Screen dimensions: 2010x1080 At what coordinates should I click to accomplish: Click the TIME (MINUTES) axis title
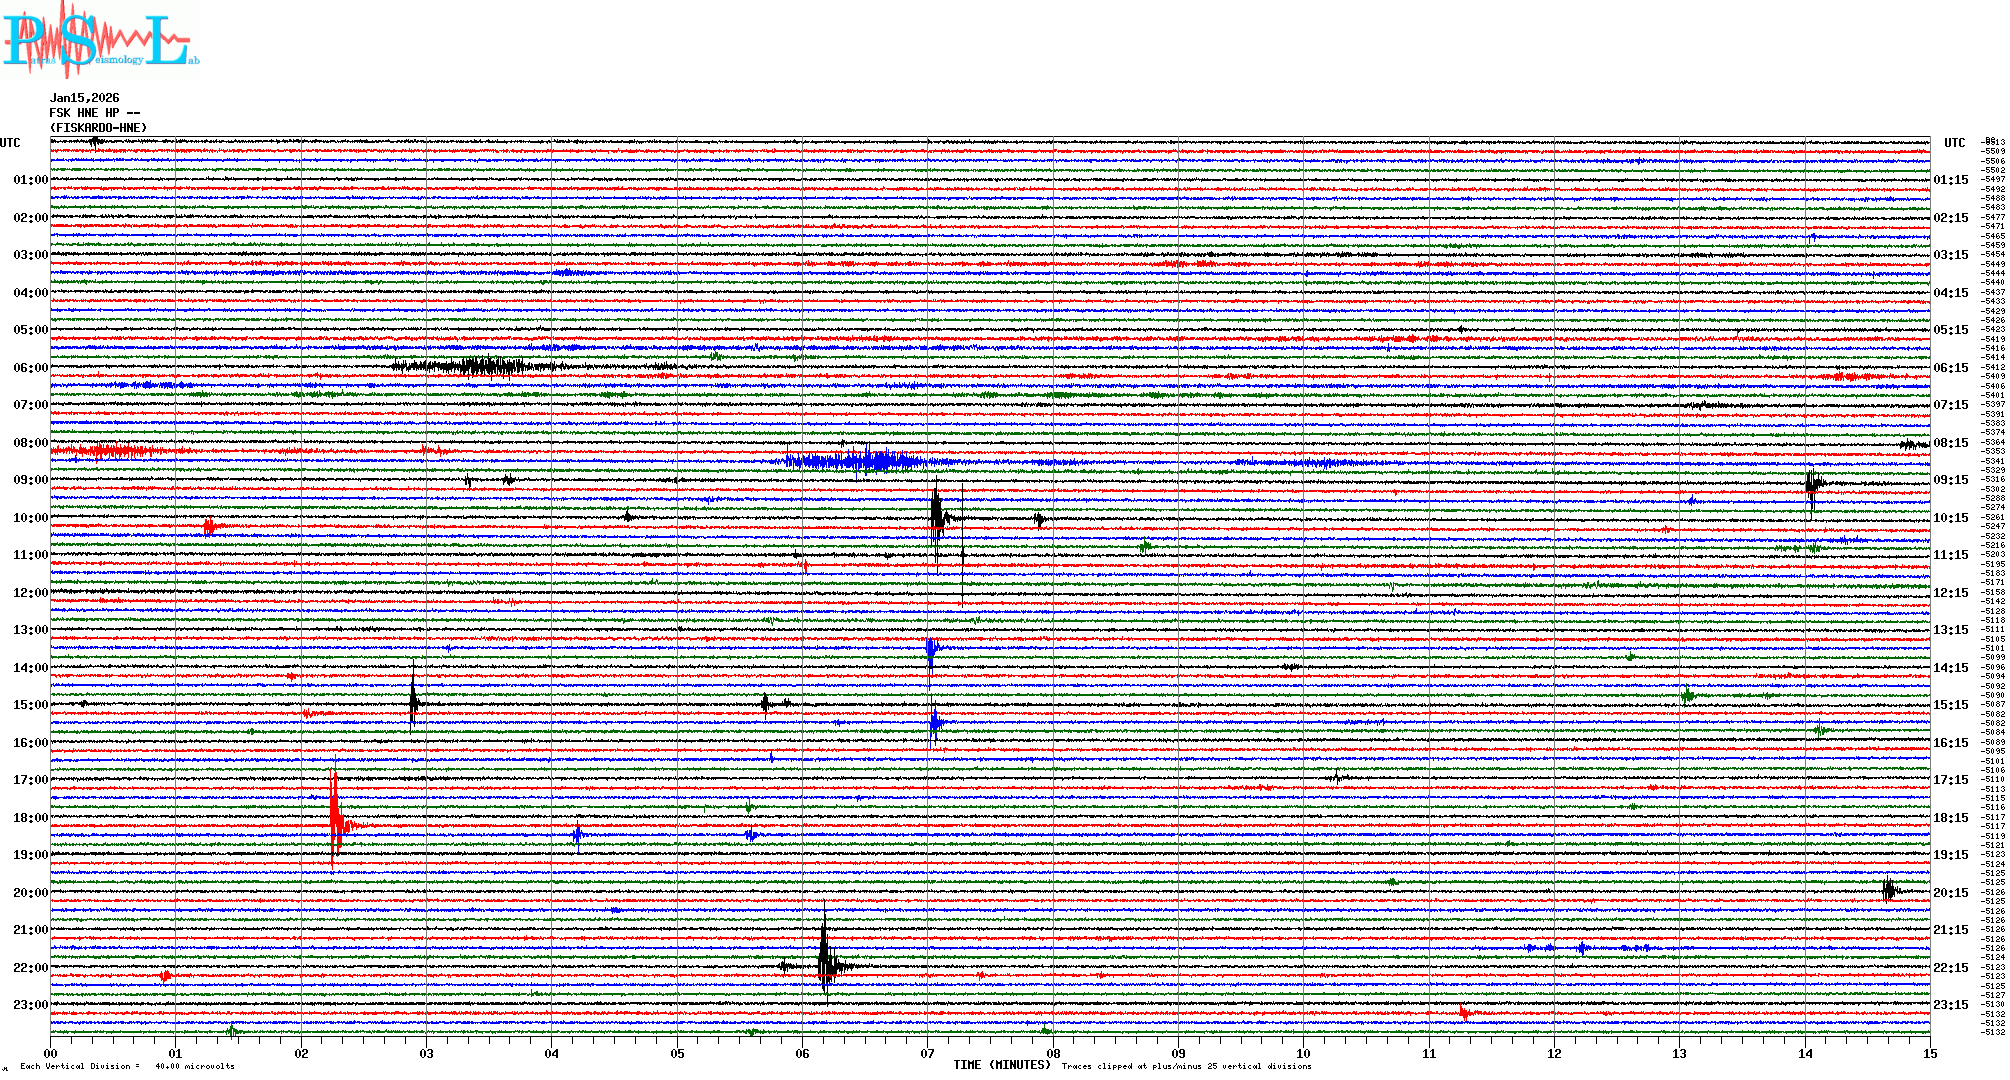pos(1002,1065)
